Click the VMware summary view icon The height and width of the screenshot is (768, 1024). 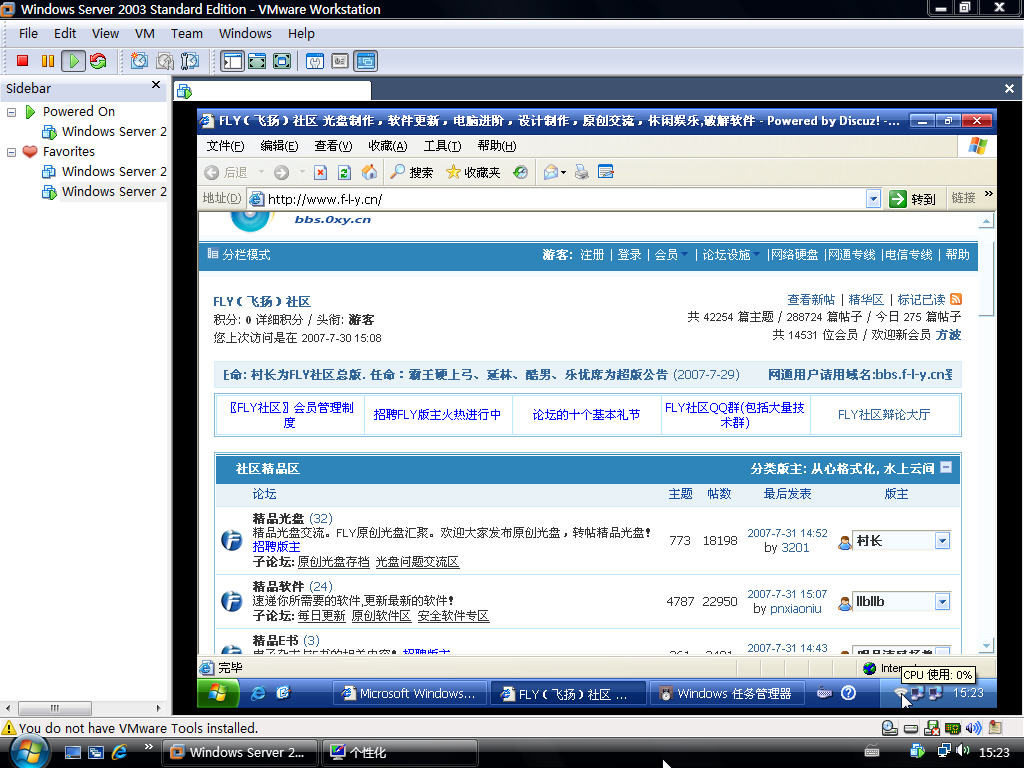pos(315,61)
